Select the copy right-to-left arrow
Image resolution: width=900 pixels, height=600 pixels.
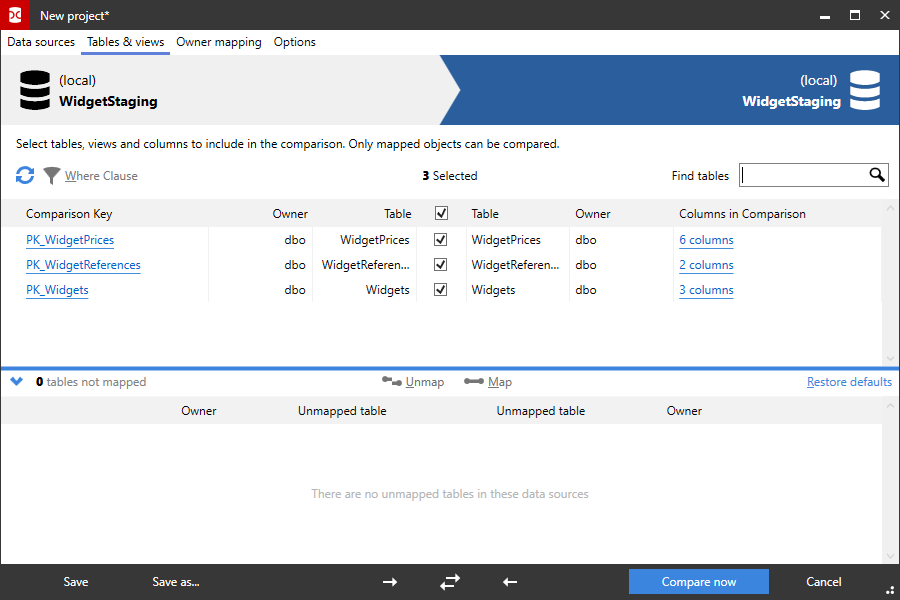509,581
